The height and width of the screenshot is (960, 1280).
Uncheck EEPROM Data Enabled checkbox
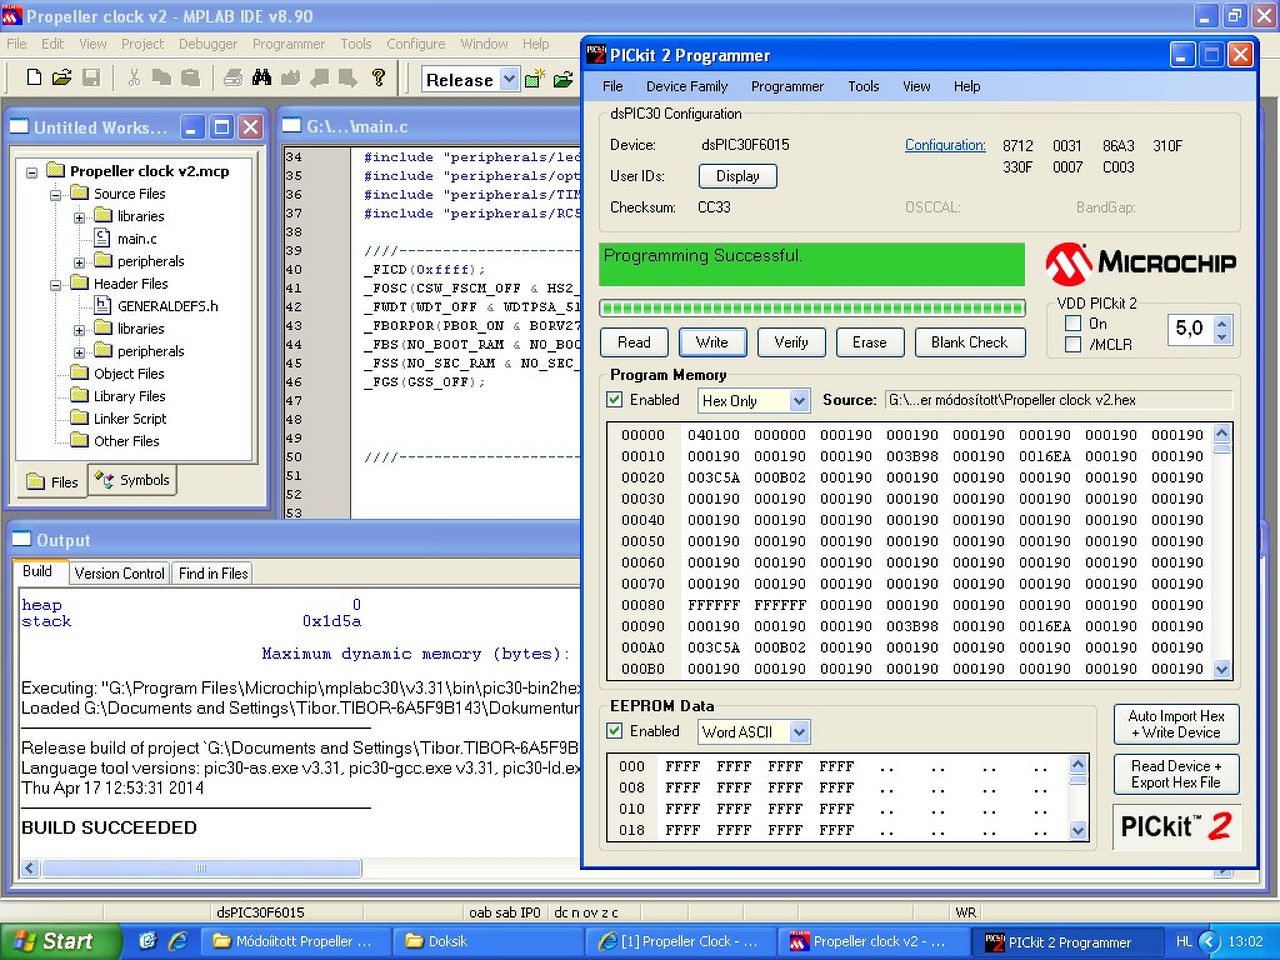615,731
